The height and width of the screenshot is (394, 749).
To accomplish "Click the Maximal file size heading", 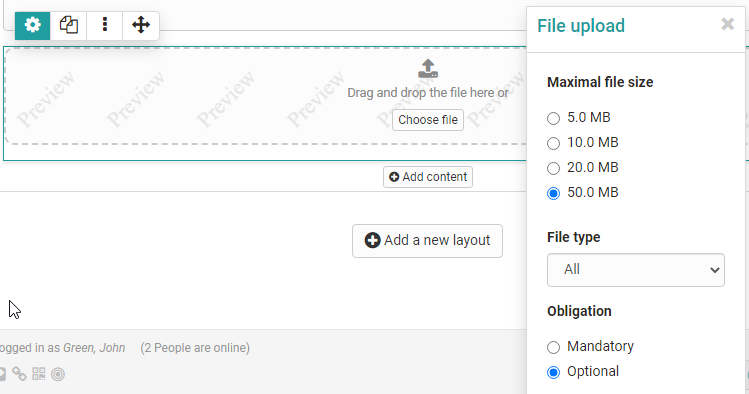I will click(600, 82).
